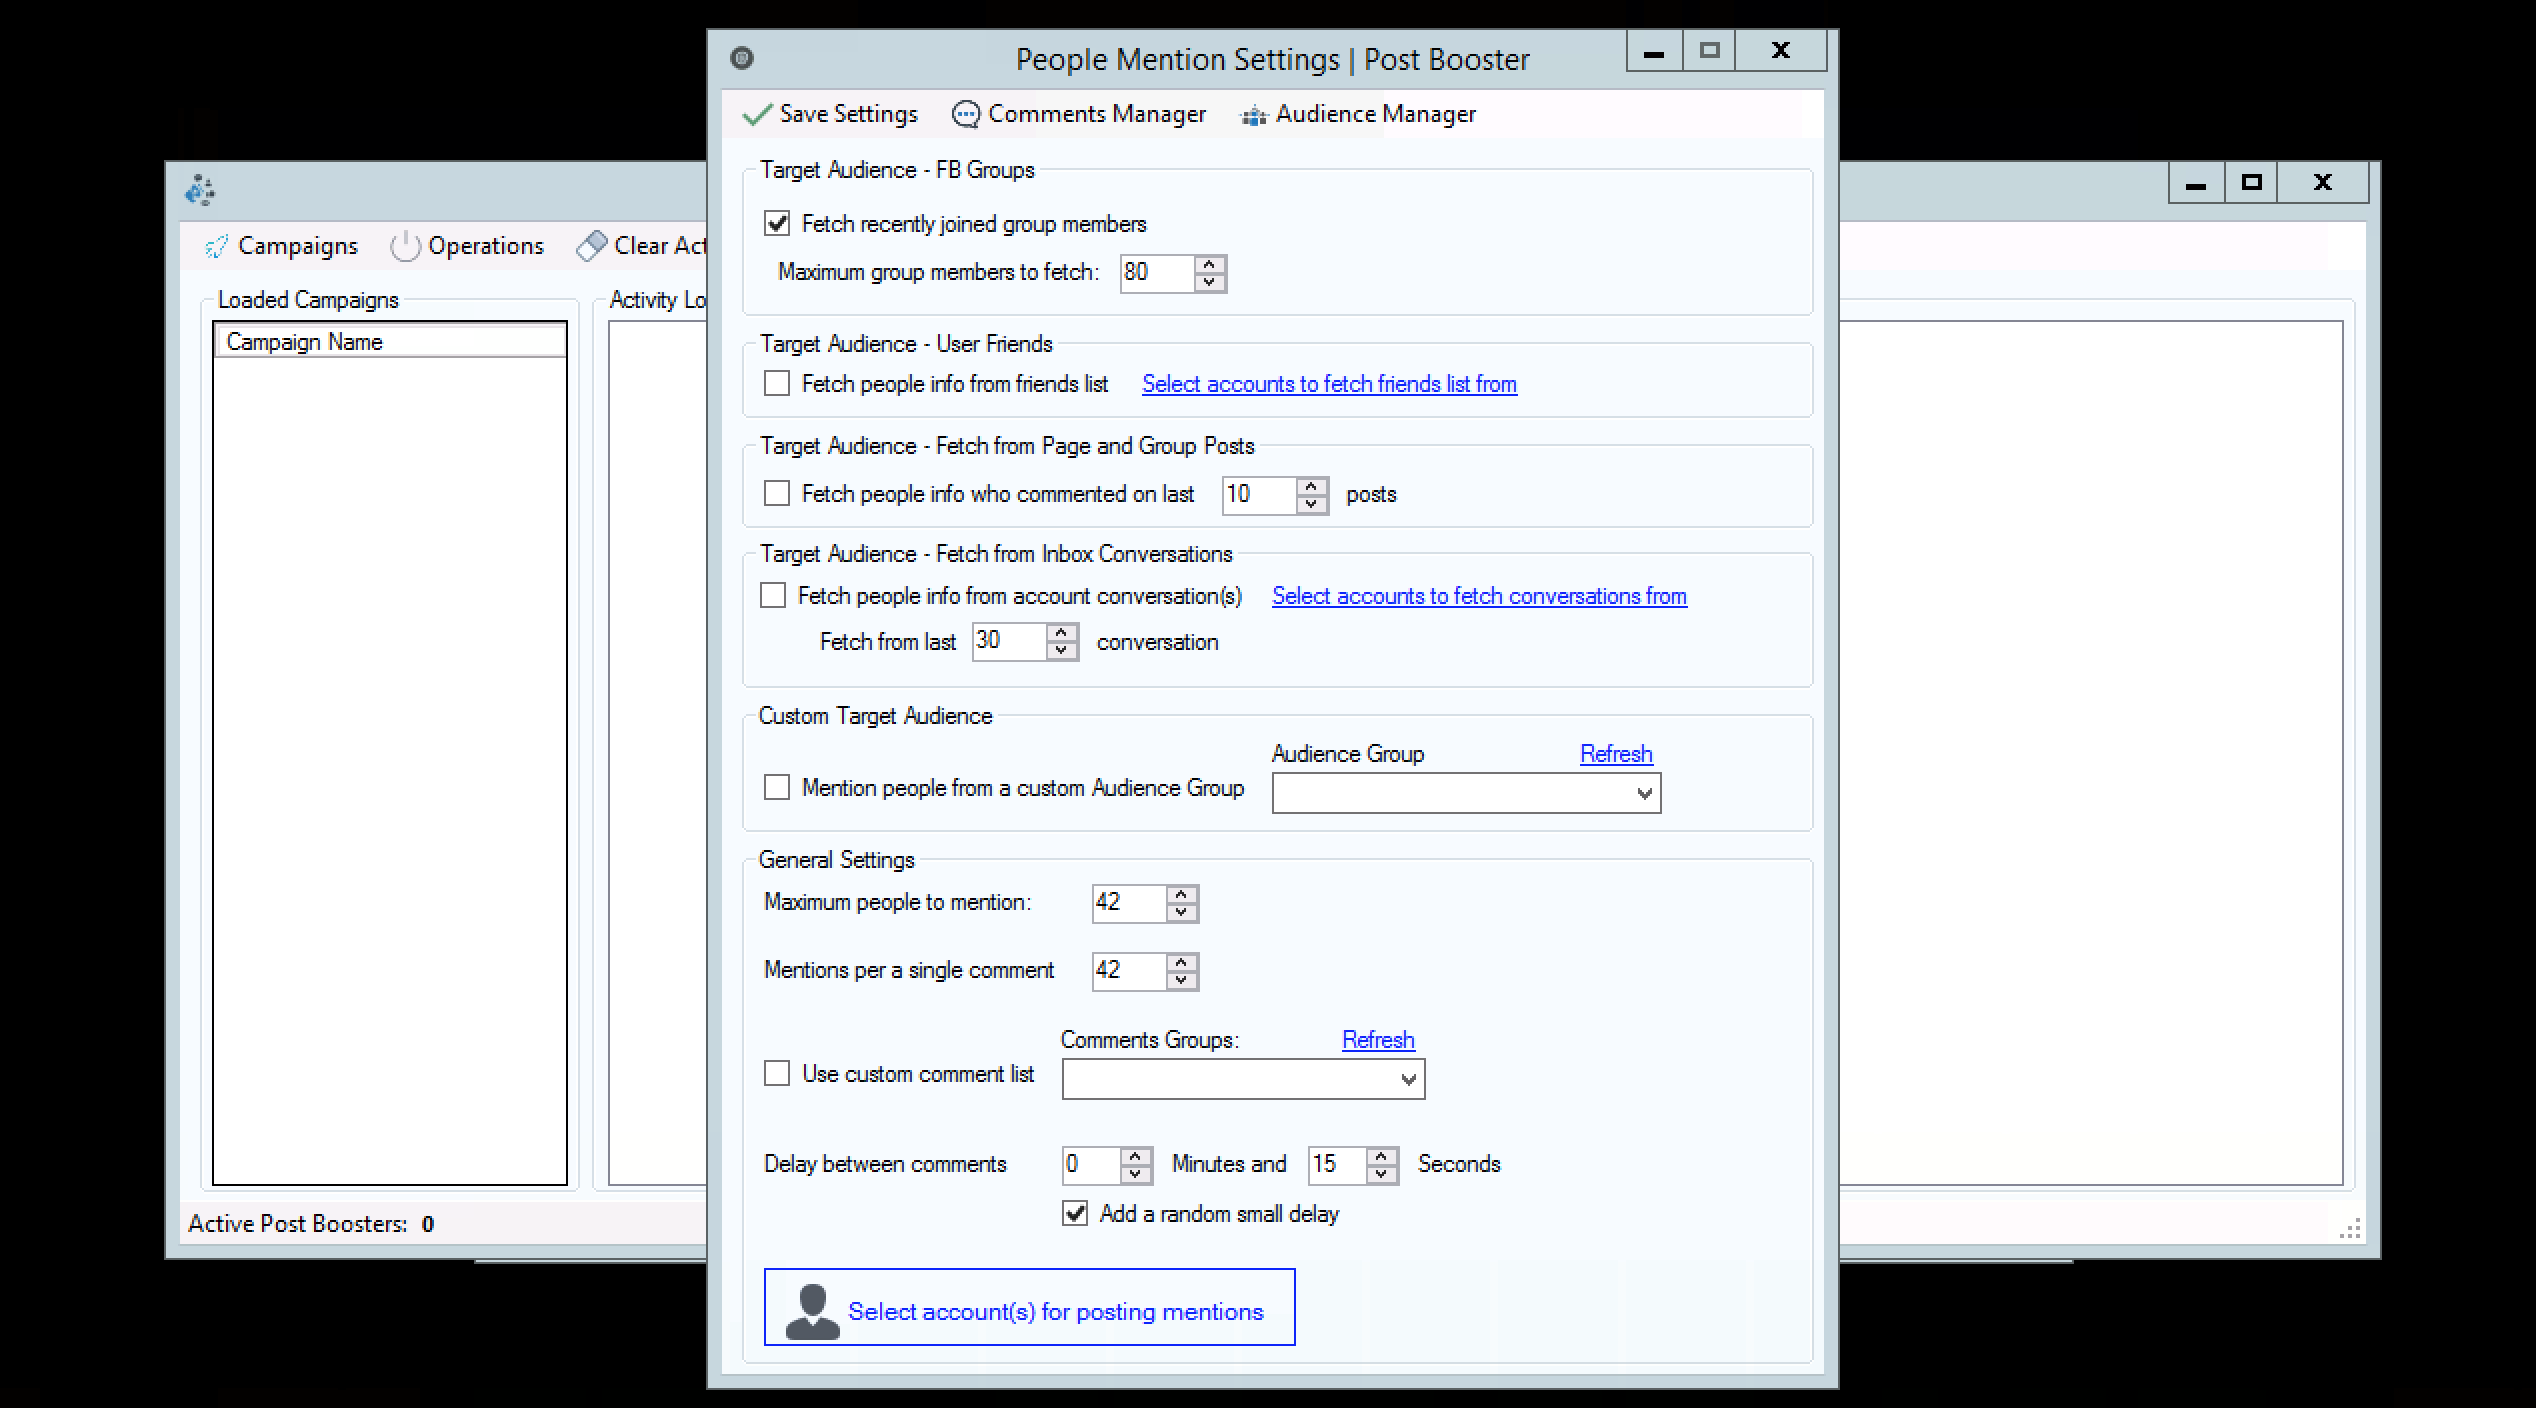Decrease Fetch from last conversation count

[x=1062, y=651]
